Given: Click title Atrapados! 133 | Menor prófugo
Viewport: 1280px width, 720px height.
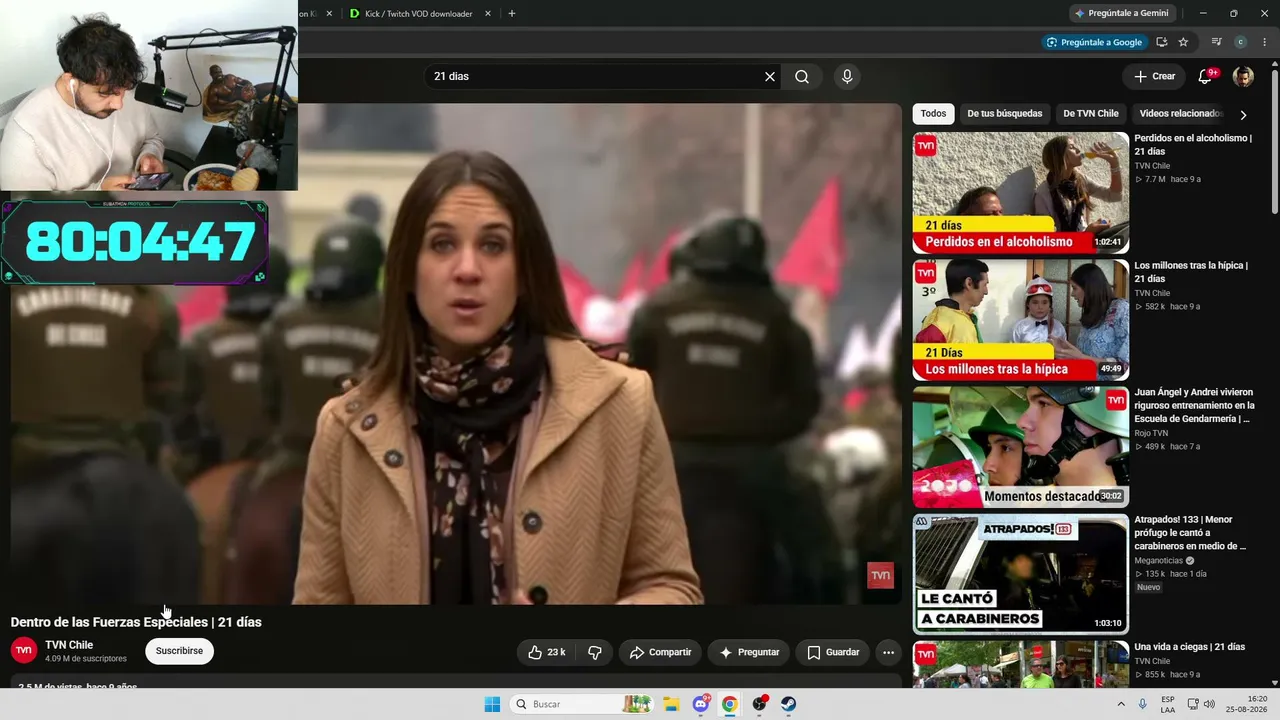Looking at the screenshot, I should [x=1190, y=533].
